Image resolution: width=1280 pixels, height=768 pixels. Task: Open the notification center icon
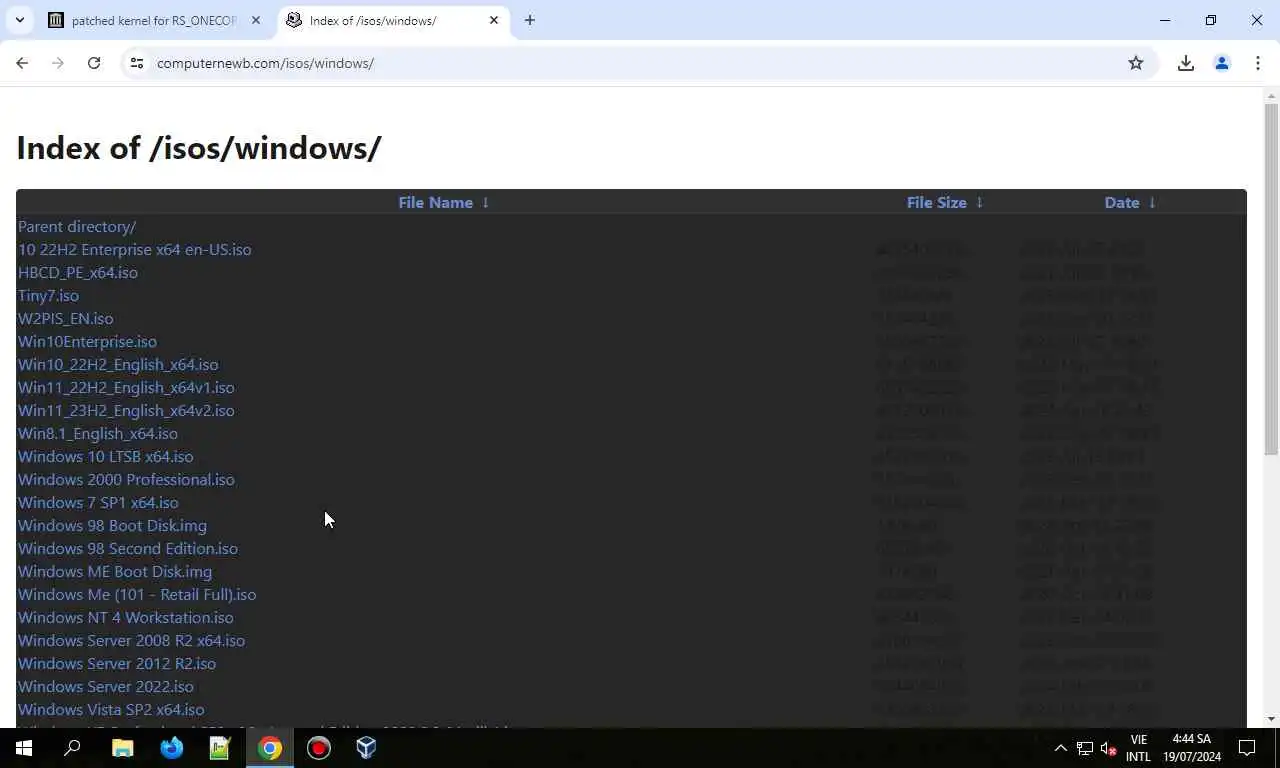1247,748
